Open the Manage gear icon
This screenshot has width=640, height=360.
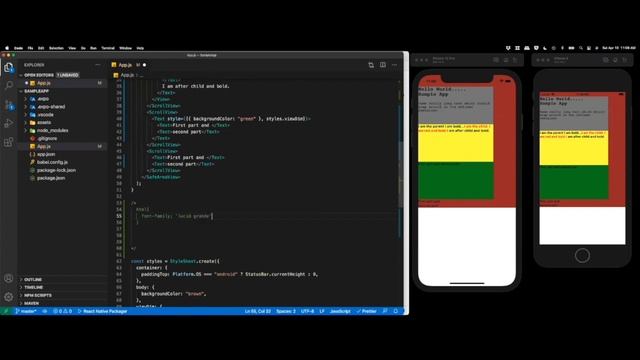[8, 297]
